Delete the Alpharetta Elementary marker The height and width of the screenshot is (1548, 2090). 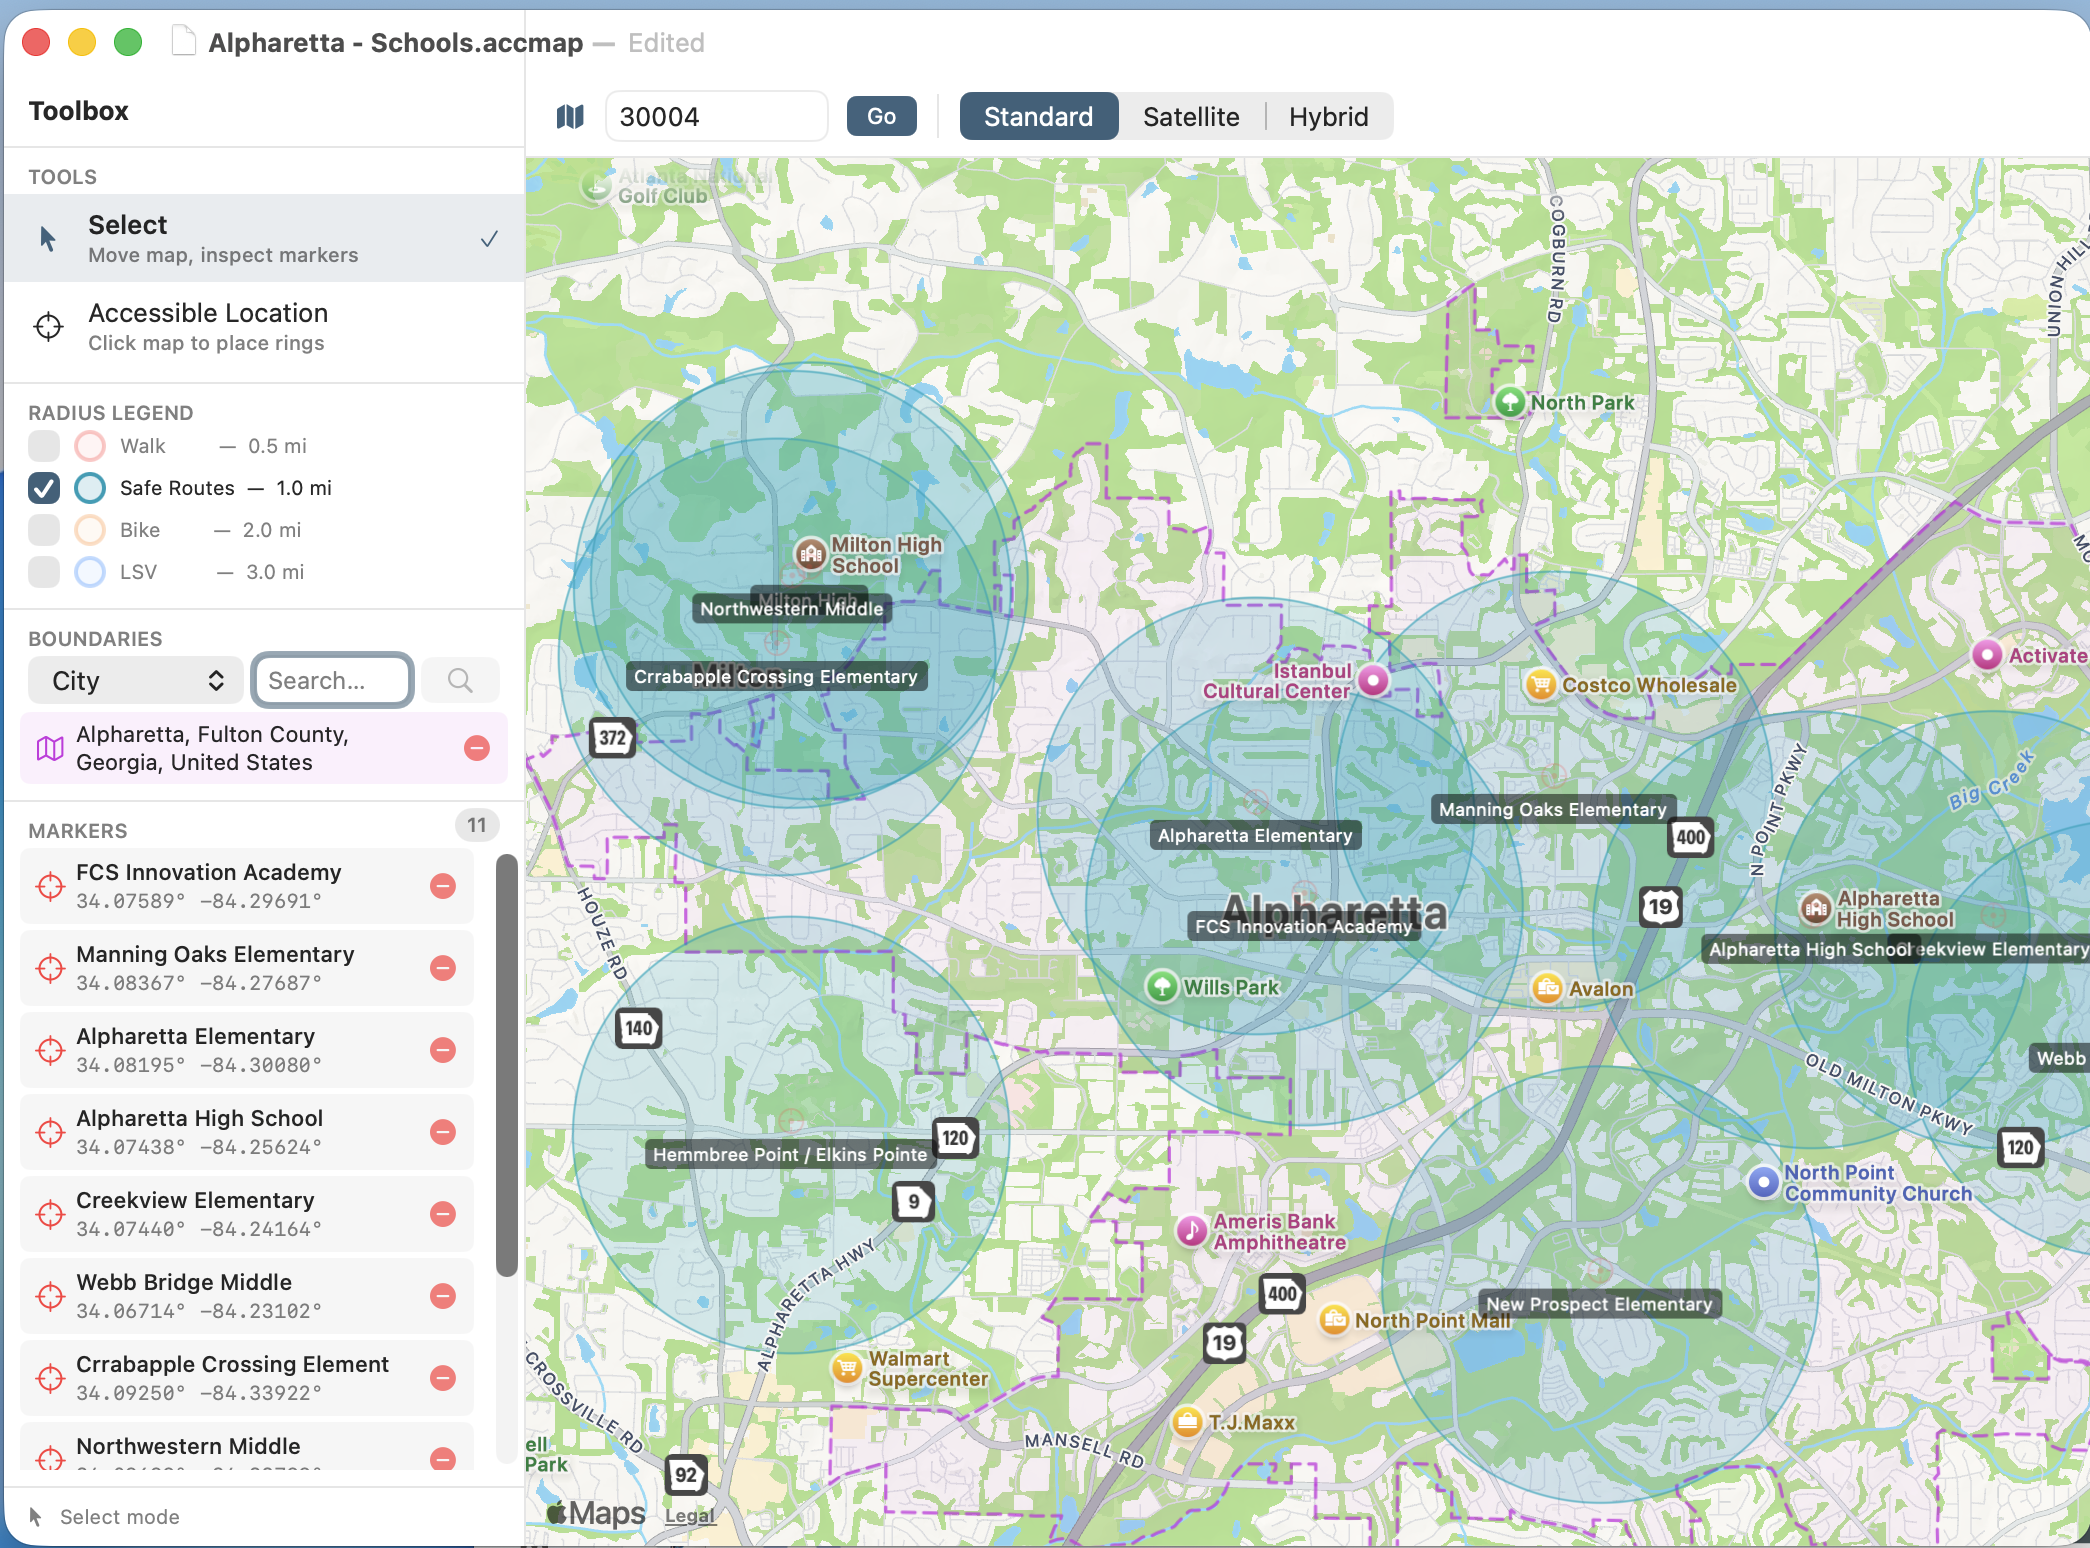(x=443, y=1050)
